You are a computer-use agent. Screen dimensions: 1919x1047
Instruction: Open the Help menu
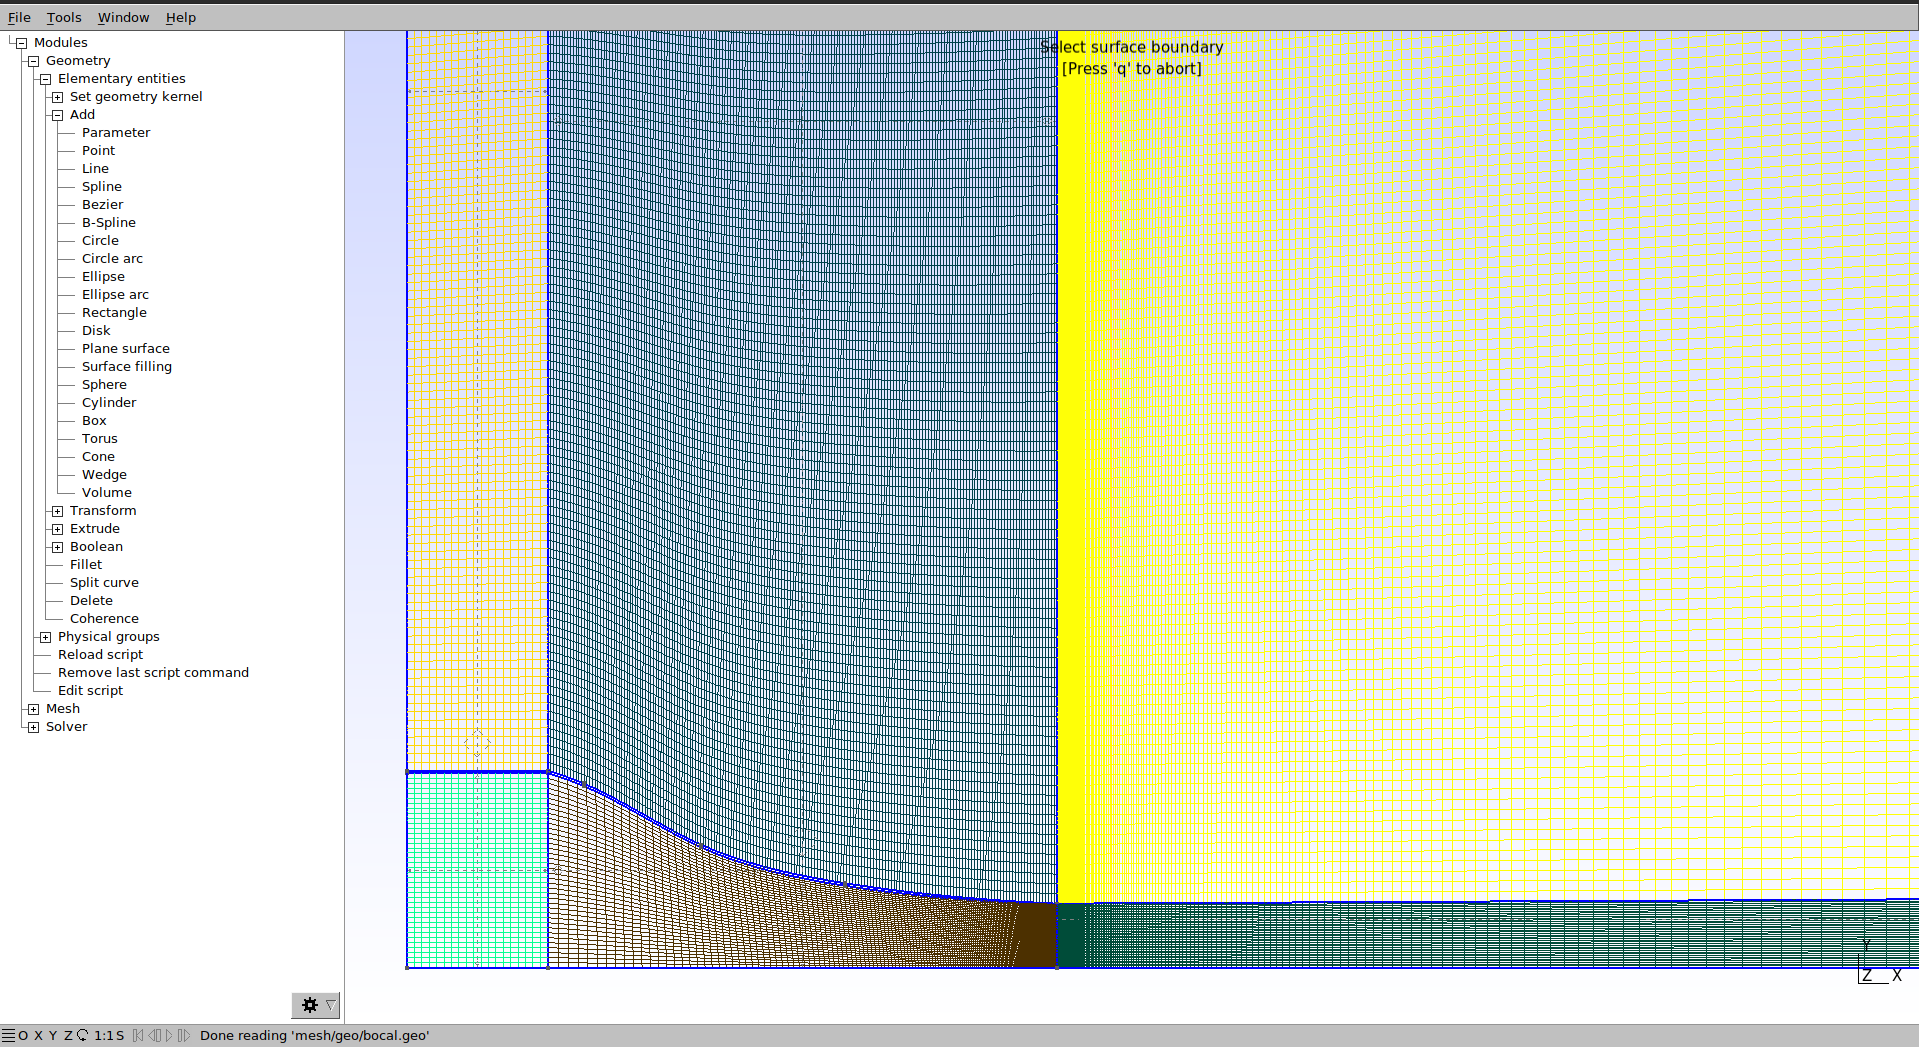click(x=181, y=17)
